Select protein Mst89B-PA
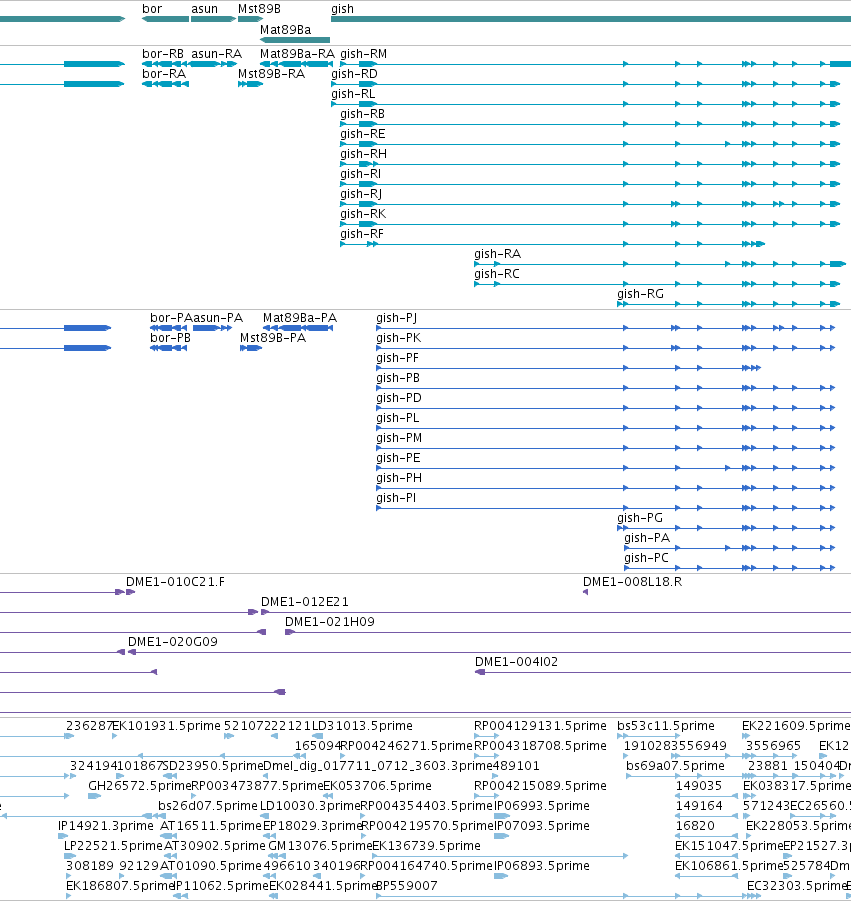Viewport: 851px width, 901px height. [273, 338]
